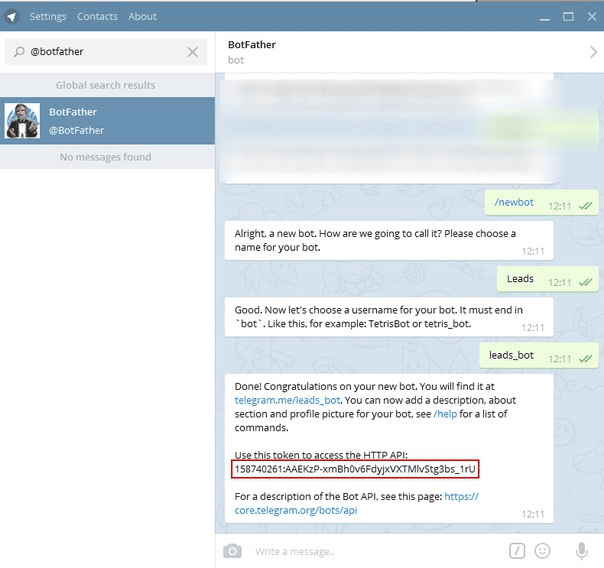Click the Telegram paper plane logo icon
Screen dimensions: 604x568
point(12,16)
